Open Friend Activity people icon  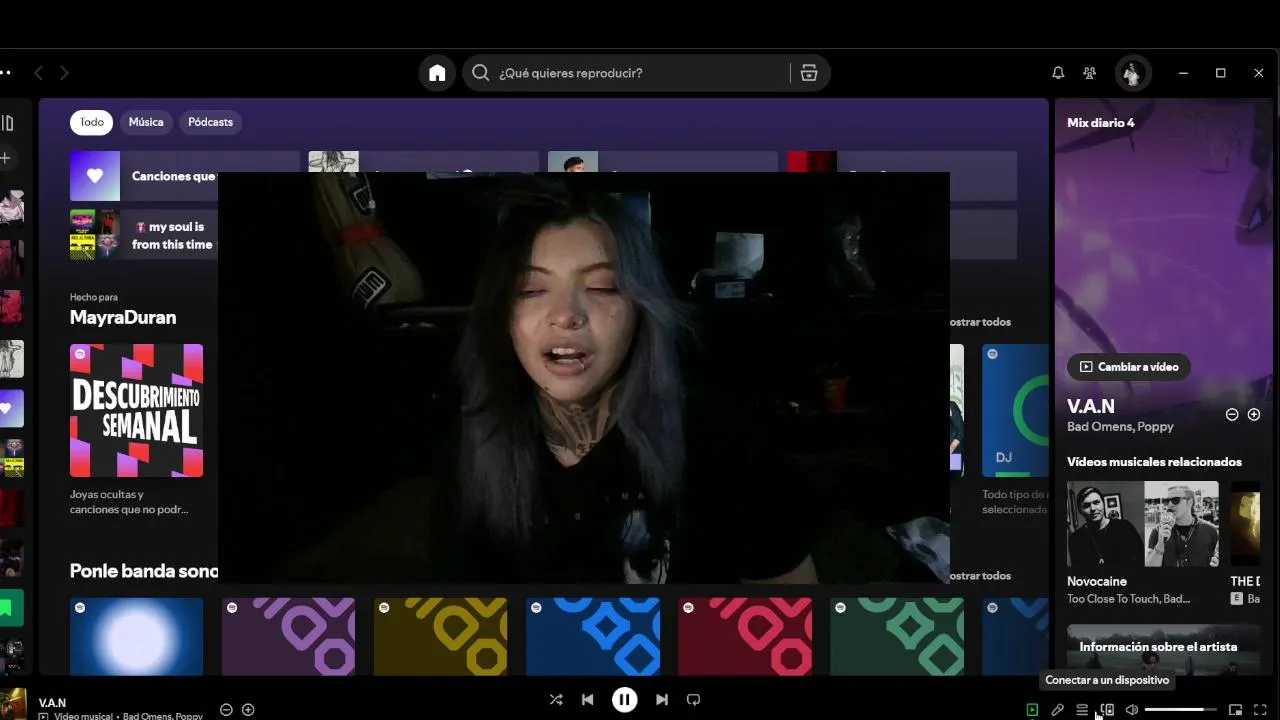(x=1090, y=73)
